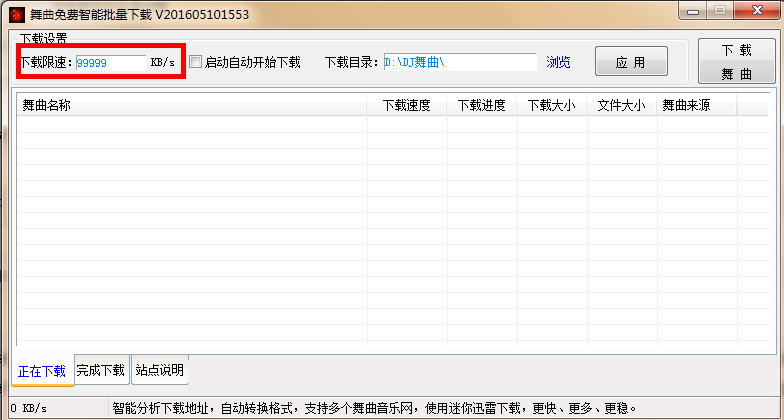Click the KB/s unit label beside speed field
The width and height of the screenshot is (784, 420).
pos(162,62)
